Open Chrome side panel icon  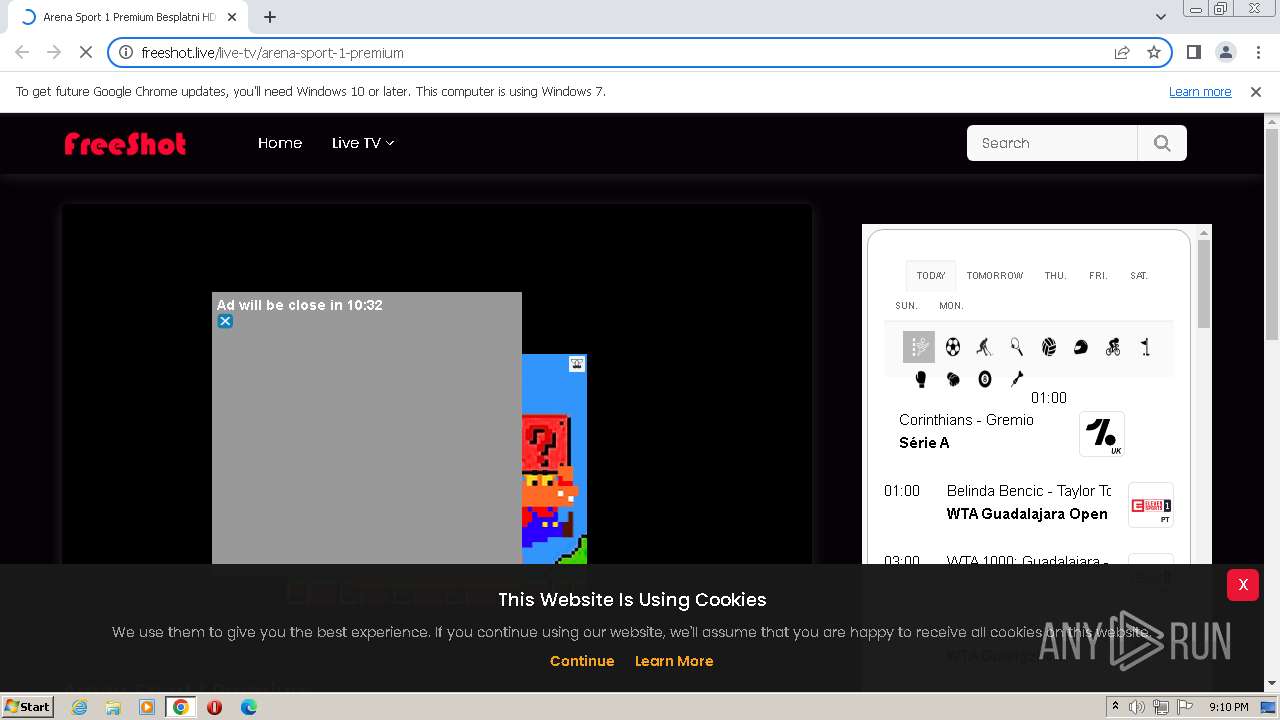point(1193,52)
